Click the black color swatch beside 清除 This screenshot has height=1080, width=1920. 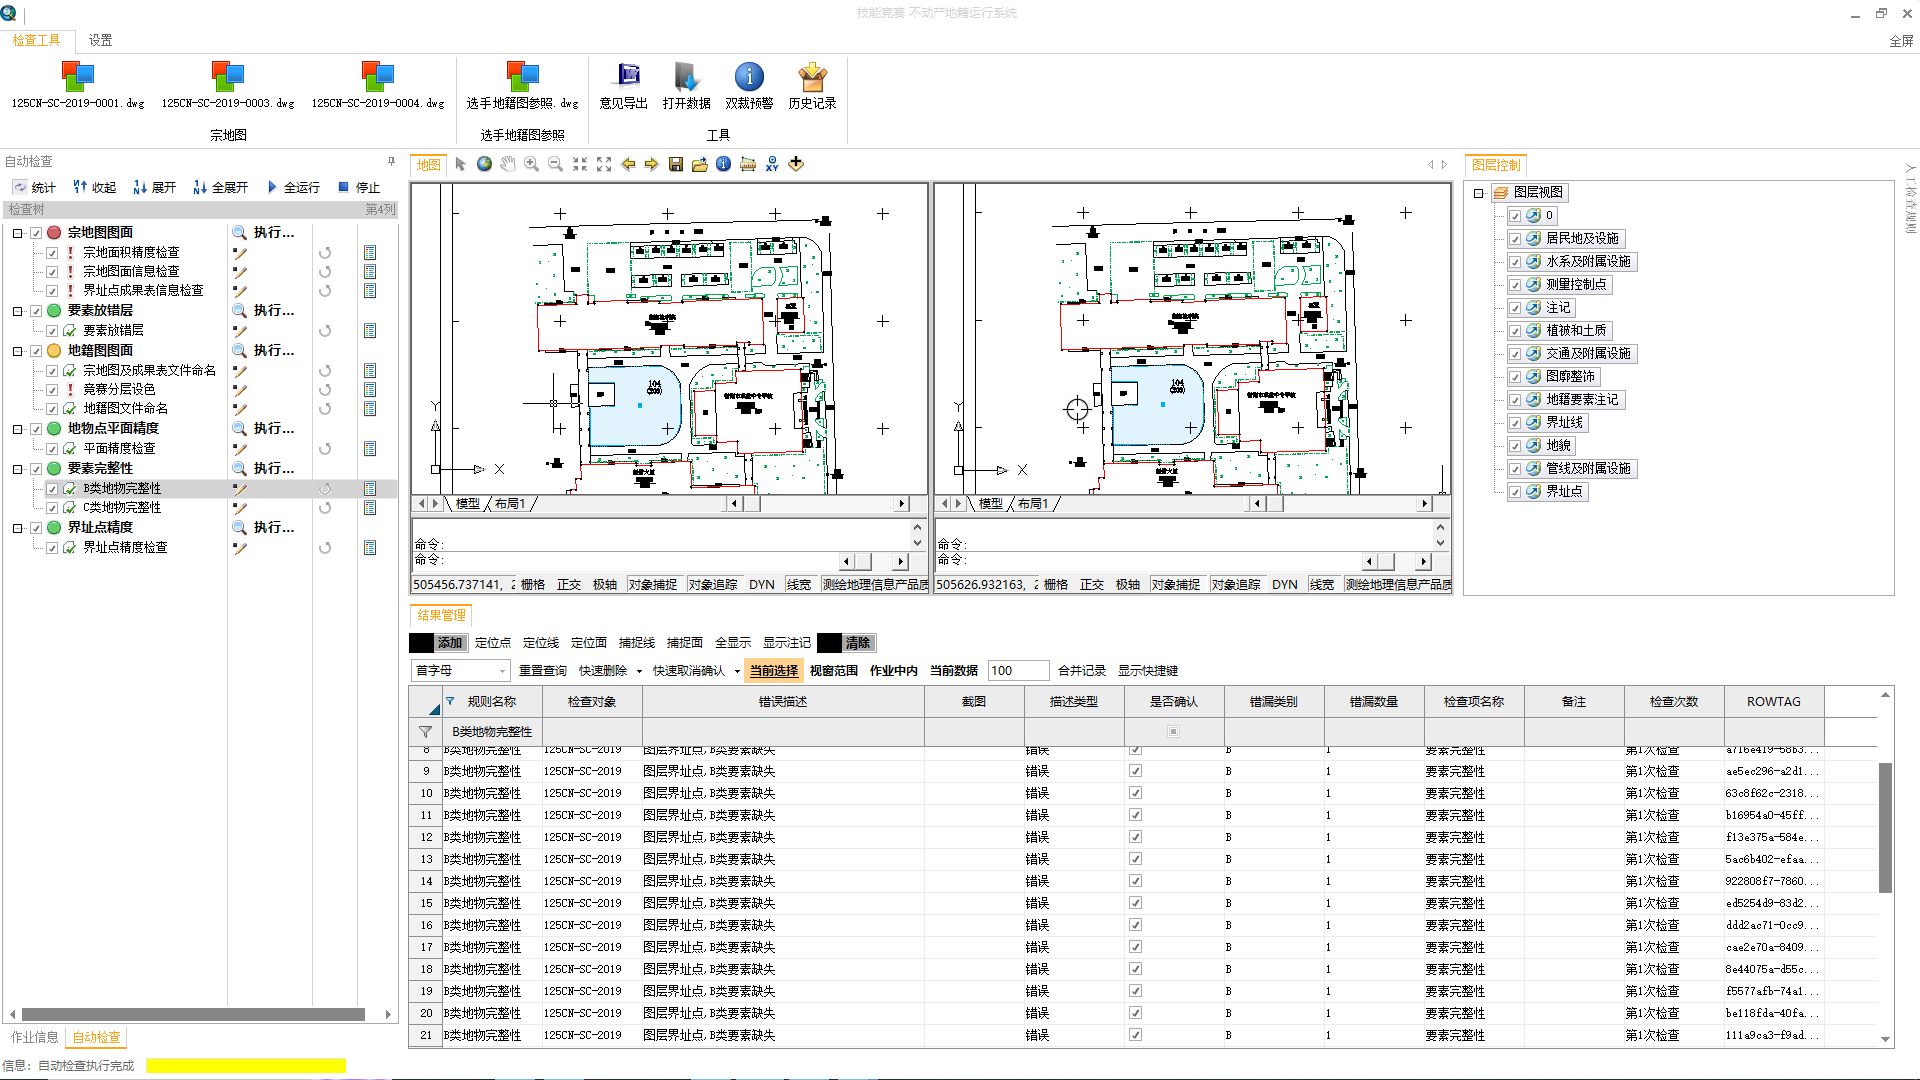tap(829, 643)
